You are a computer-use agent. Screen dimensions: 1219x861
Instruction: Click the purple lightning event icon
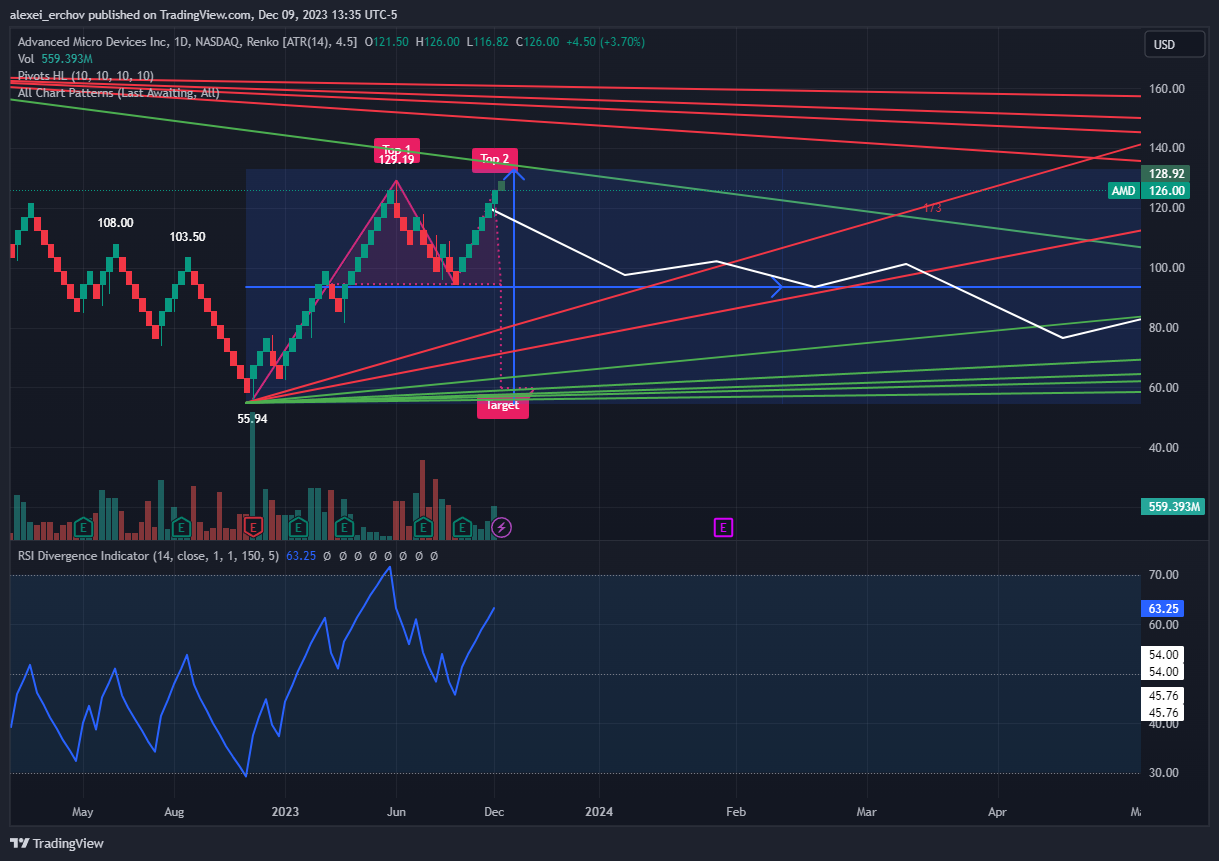503,526
